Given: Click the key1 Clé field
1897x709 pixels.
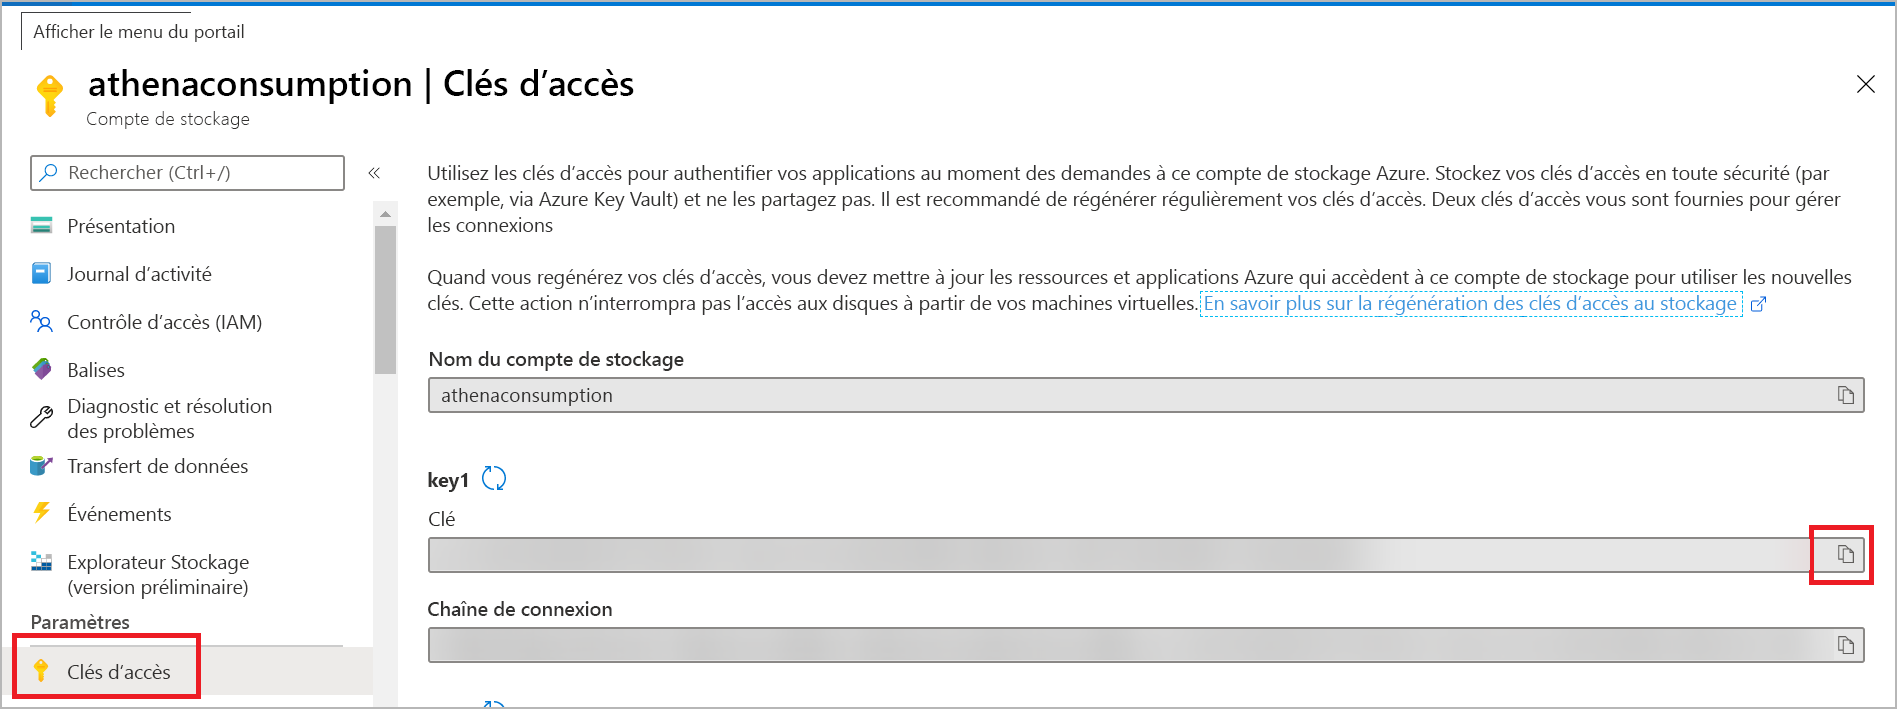Looking at the screenshot, I should (x=1146, y=555).
